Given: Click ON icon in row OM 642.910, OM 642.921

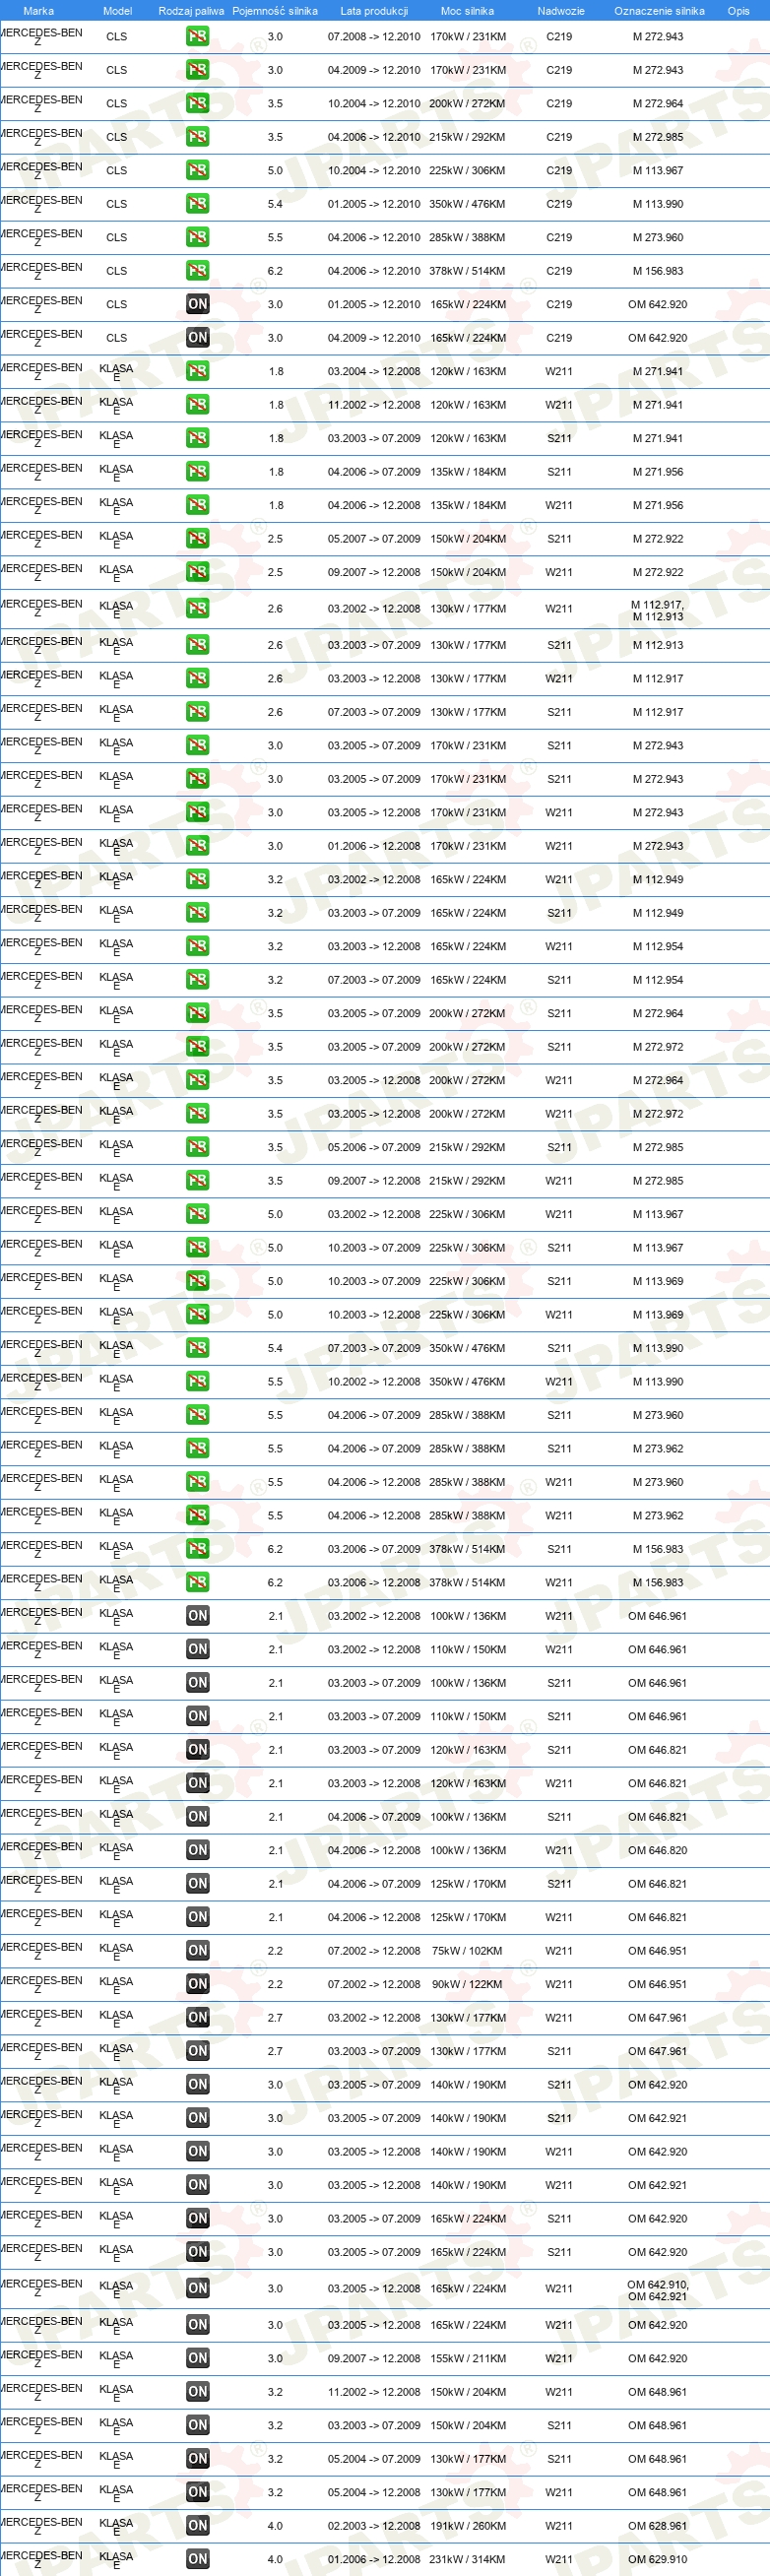Looking at the screenshot, I should tap(198, 2290).
